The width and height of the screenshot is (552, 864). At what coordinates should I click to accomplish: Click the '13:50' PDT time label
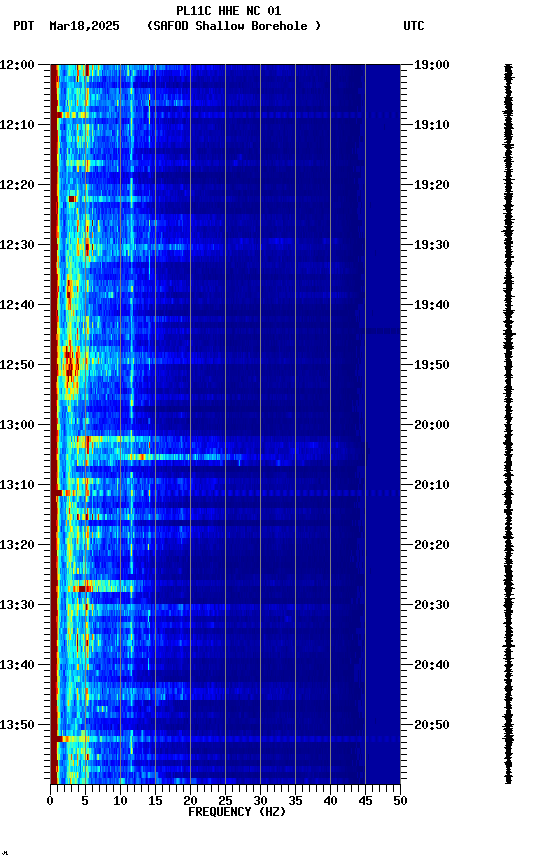pos(17,725)
